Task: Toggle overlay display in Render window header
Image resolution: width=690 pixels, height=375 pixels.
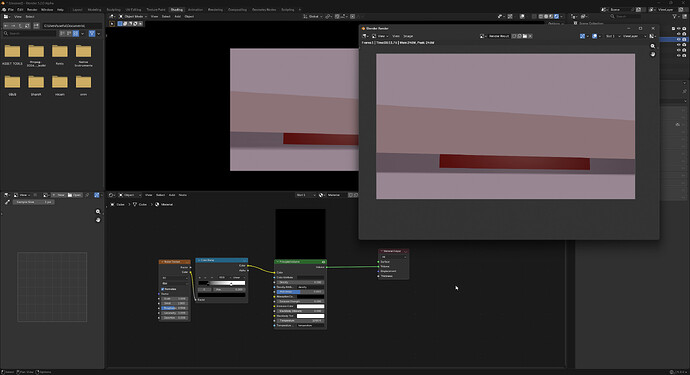Action: (x=596, y=36)
